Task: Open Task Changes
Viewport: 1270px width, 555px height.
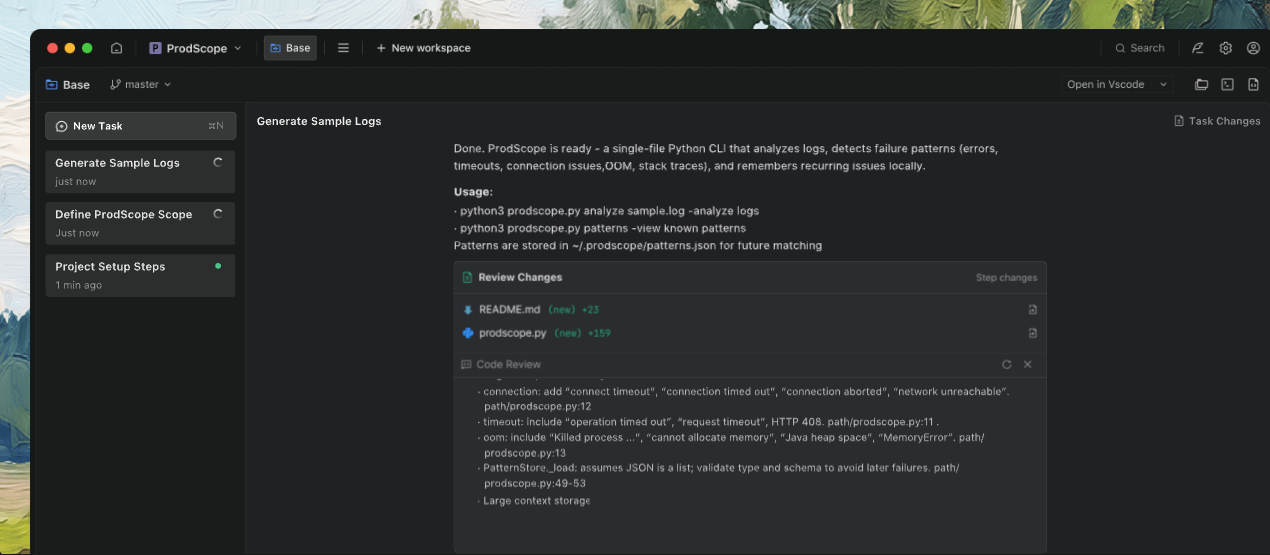Action: pos(1217,121)
